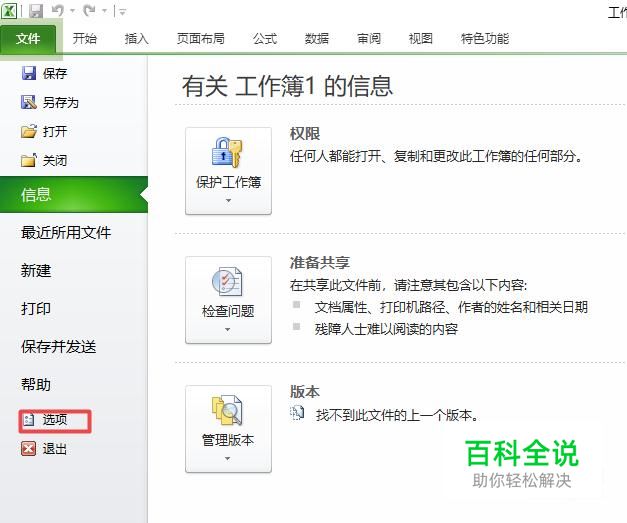This screenshot has width=627, height=523.
Task: Click the 选项 options icon
Action: coord(29,420)
